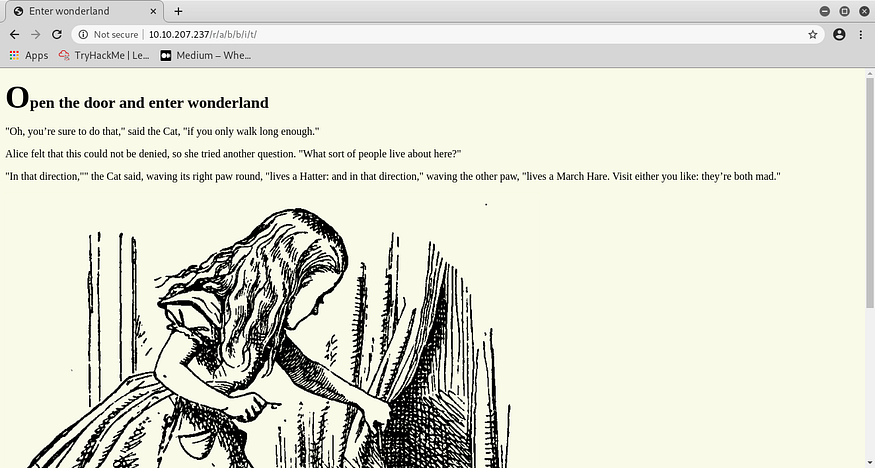
Task: Select the Enter wonderland tab
Action: tap(85, 11)
